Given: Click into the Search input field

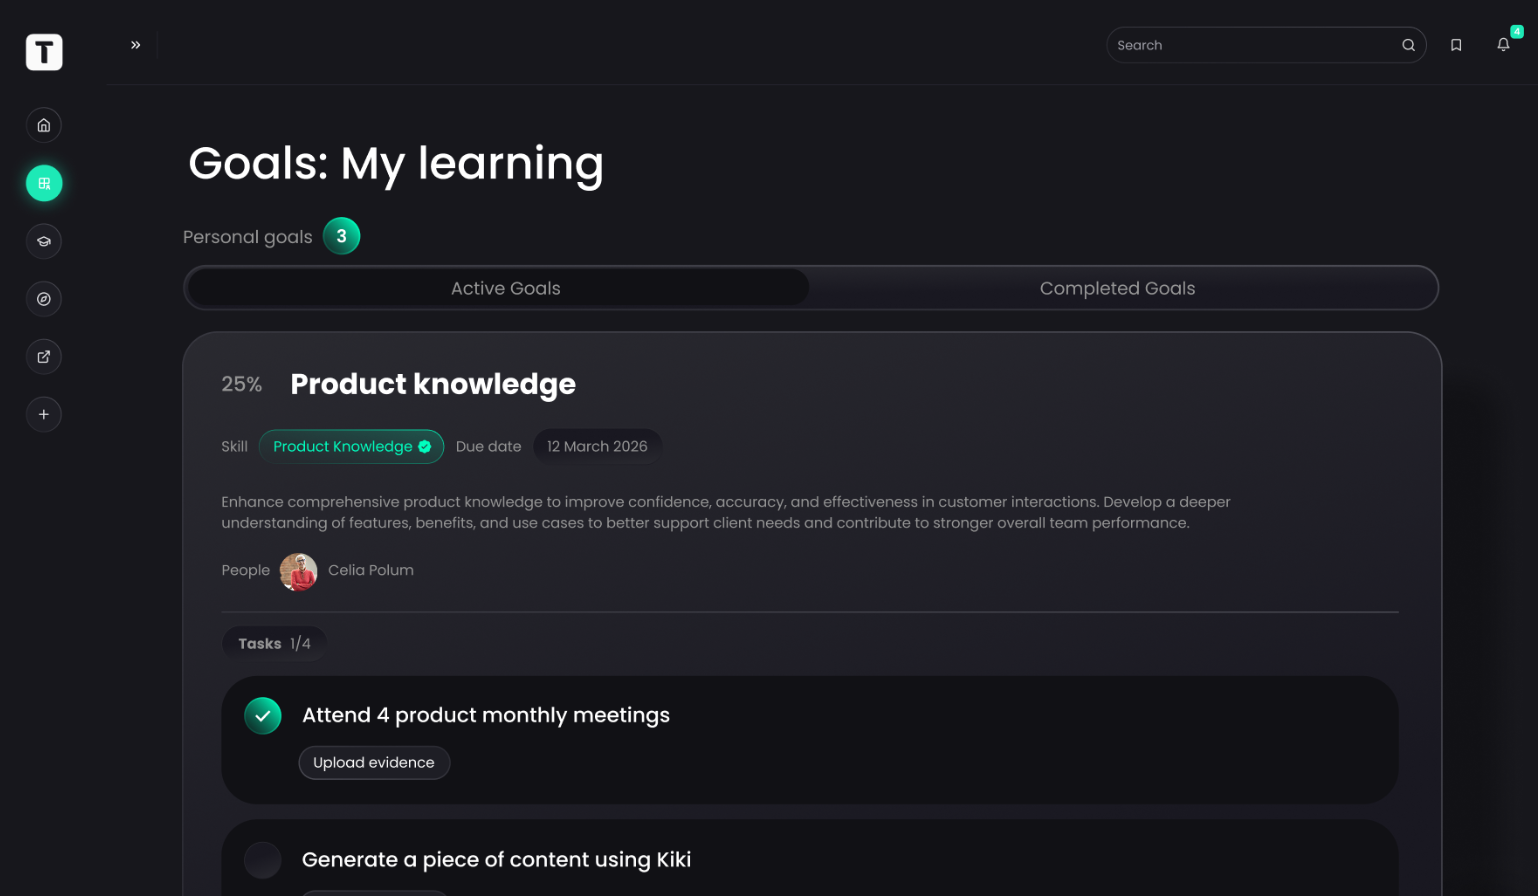Looking at the screenshot, I should coord(1256,45).
